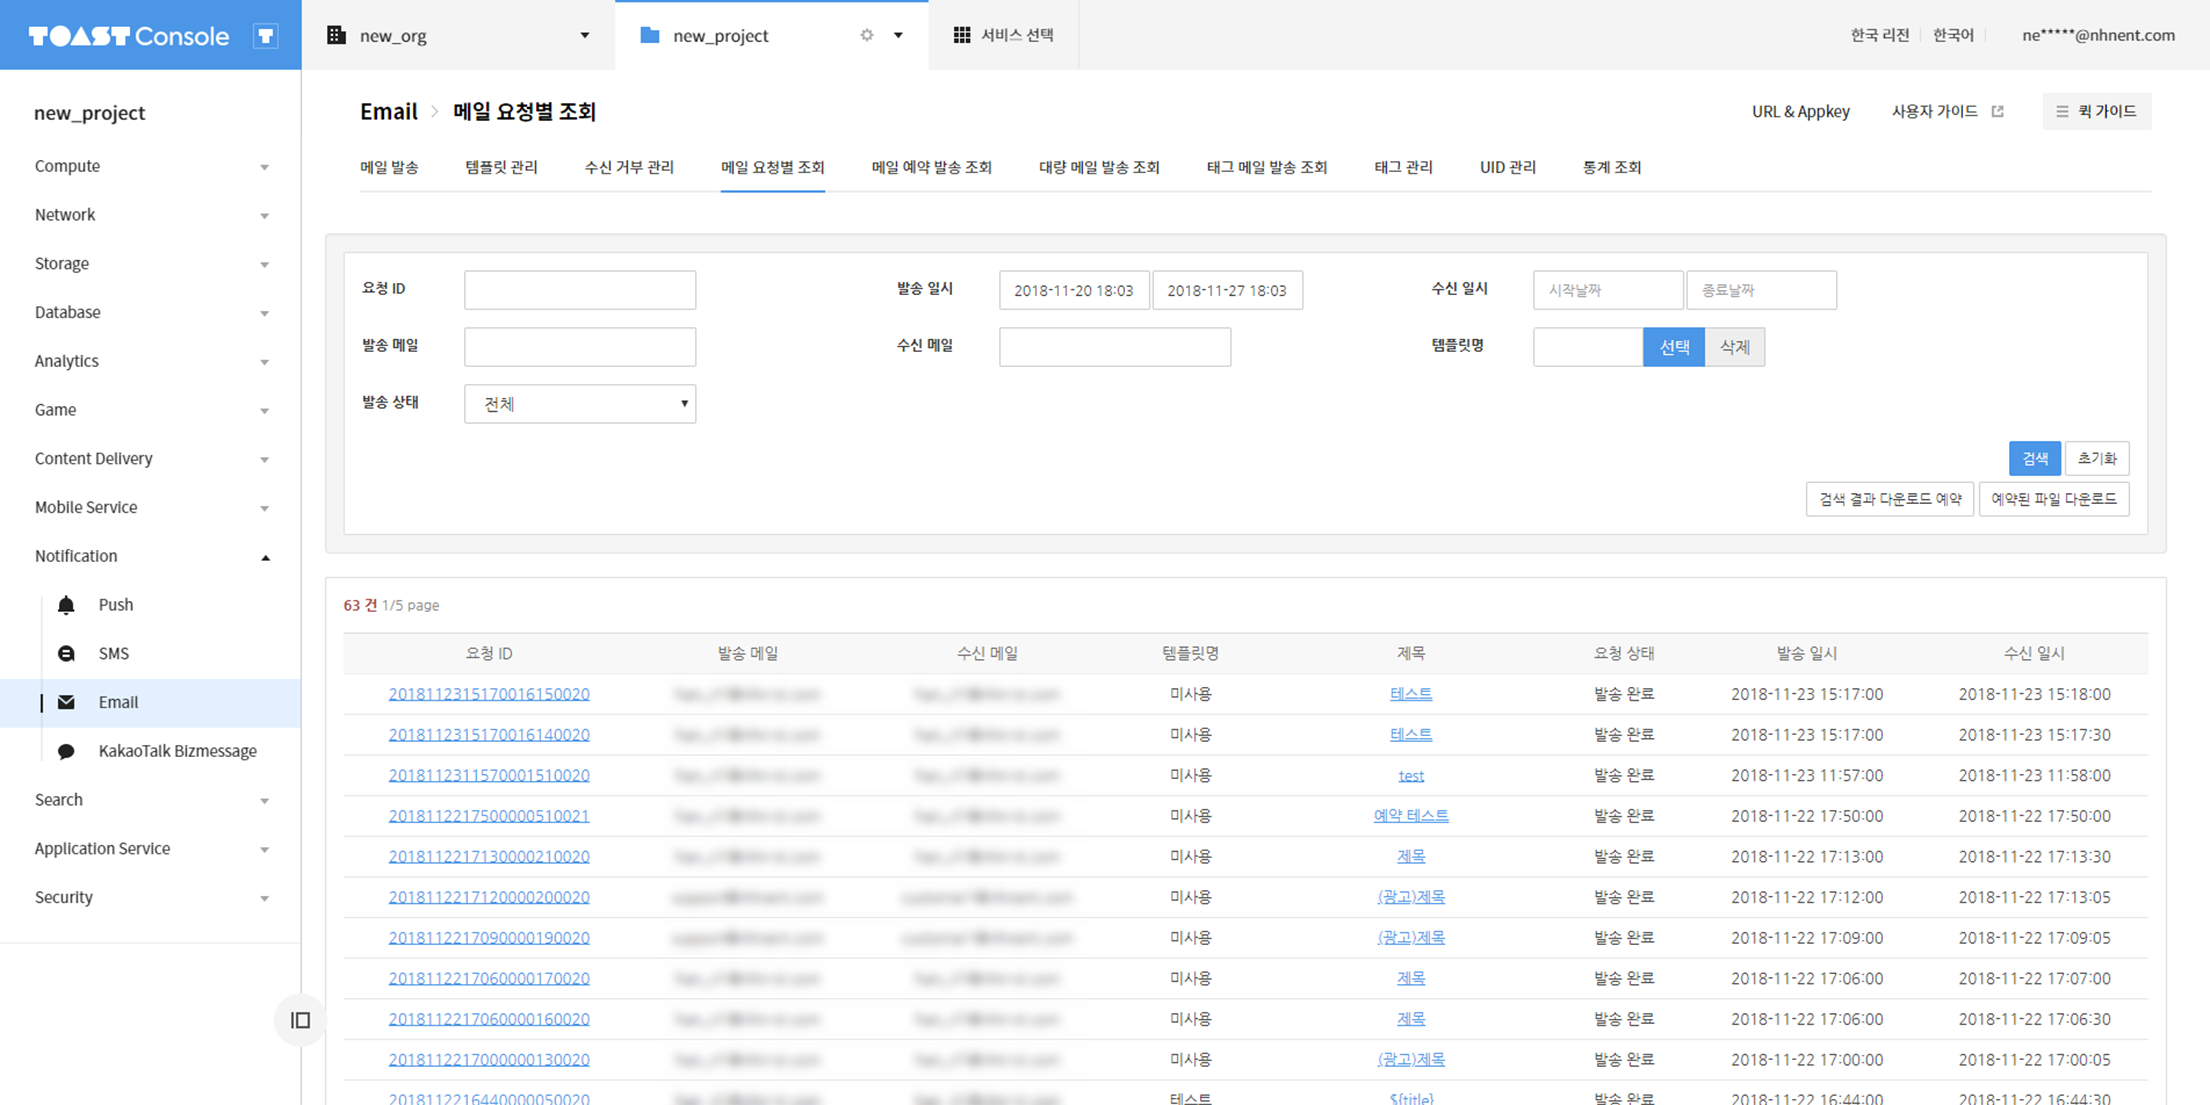Image resolution: width=2210 pixels, height=1105 pixels.
Task: Click the KakaoTalk chat bubble icon
Action: point(66,751)
